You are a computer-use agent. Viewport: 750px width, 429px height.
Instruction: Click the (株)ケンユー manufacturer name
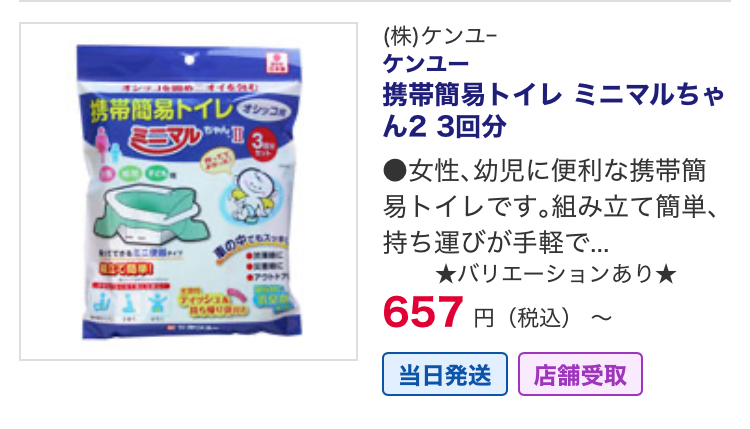441,37
